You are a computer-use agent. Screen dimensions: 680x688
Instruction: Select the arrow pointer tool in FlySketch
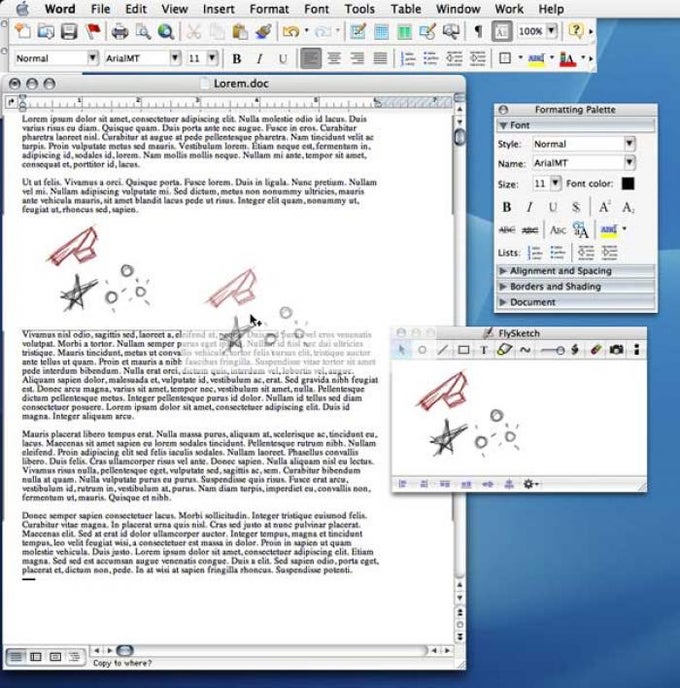point(401,350)
